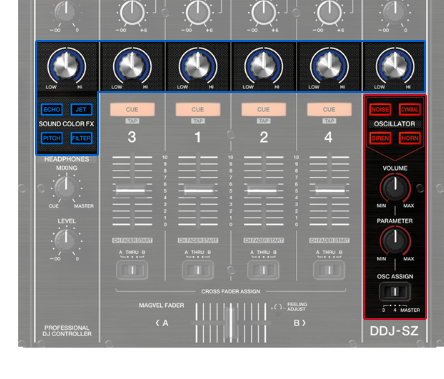Image resolution: width=444 pixels, height=379 pixels.
Task: Activate the JET effect button
Action: (x=81, y=109)
